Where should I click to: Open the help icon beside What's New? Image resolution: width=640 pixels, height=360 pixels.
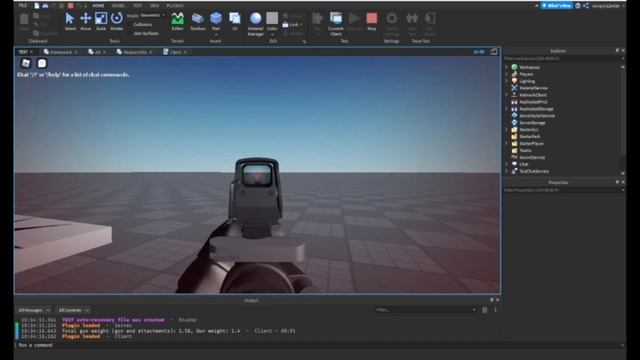coord(578,6)
